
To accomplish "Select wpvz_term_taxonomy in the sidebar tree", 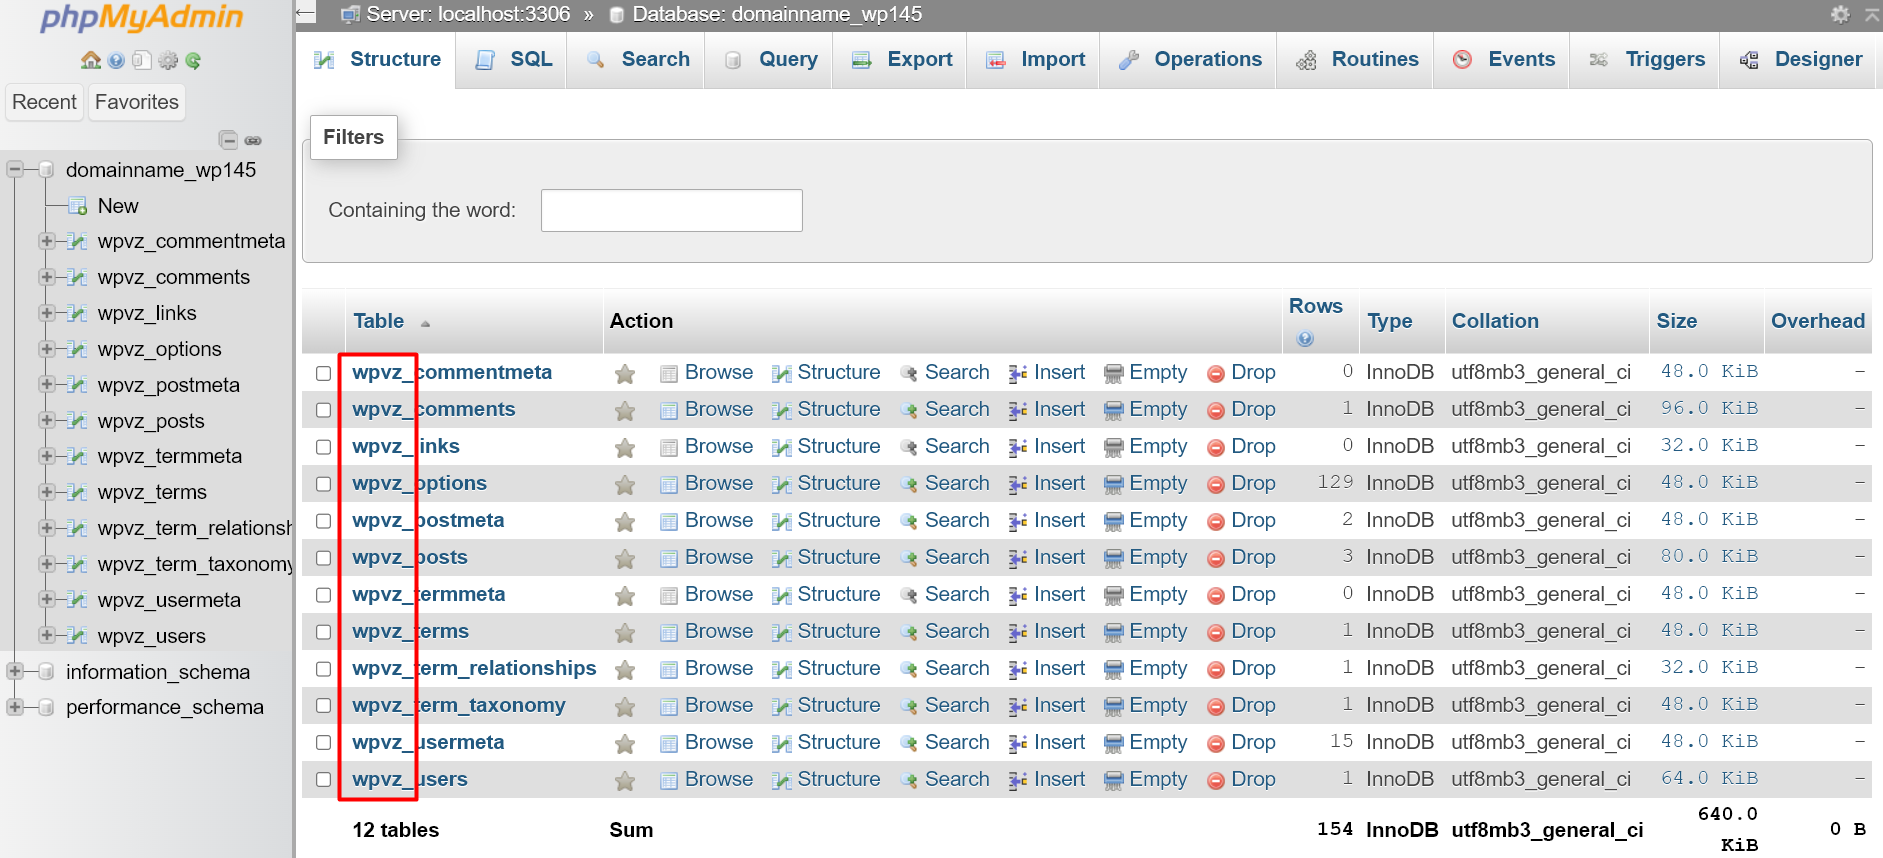I will tap(196, 564).
